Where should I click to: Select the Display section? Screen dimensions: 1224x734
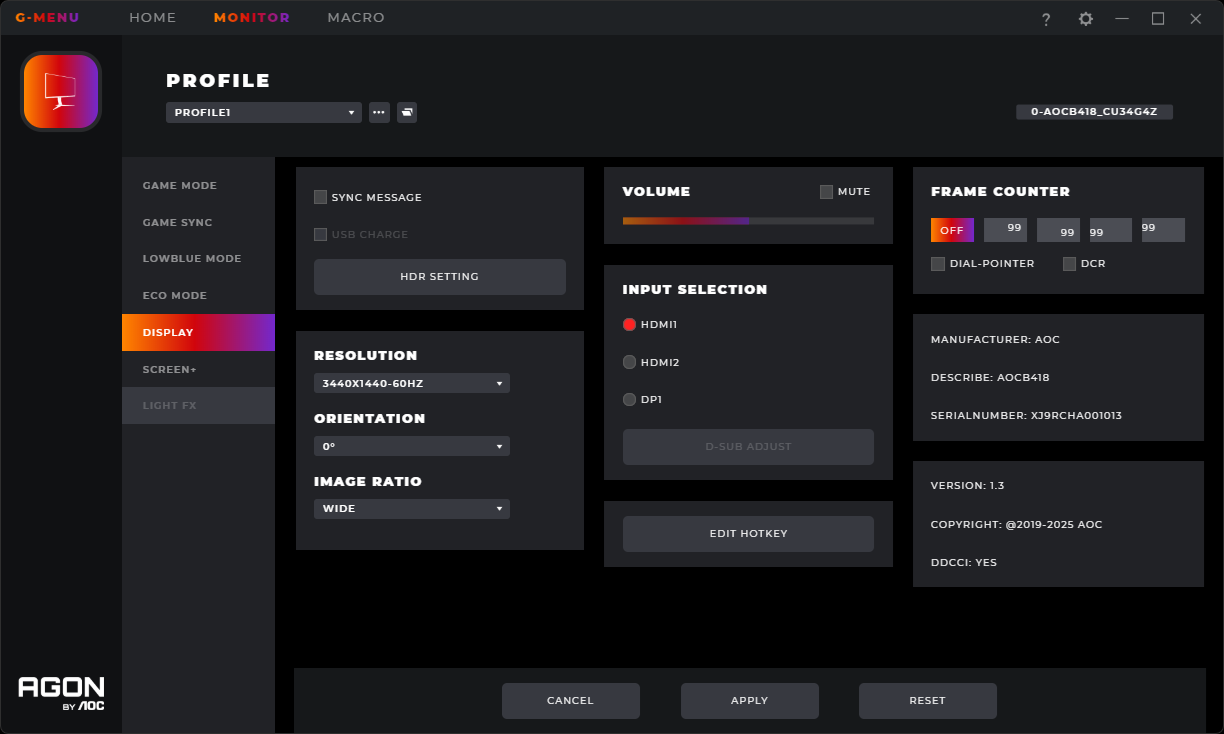click(198, 332)
